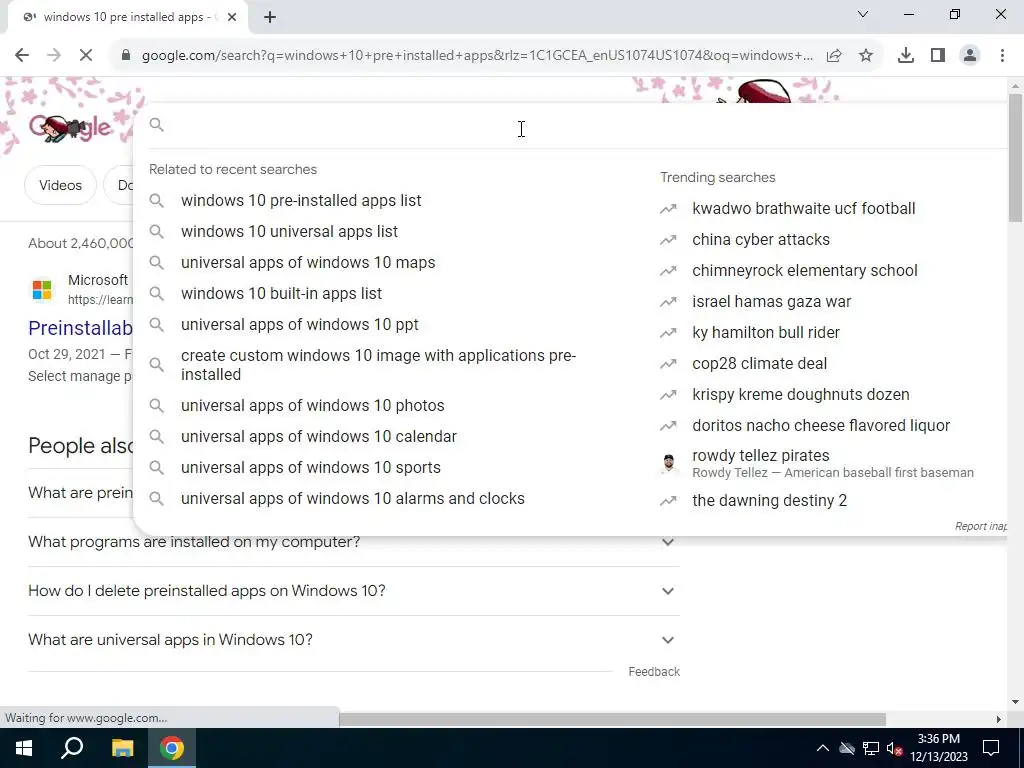This screenshot has width=1024, height=768.
Task: Expand What are universal apps in Windows 10
Action: pyautogui.click(x=353, y=640)
